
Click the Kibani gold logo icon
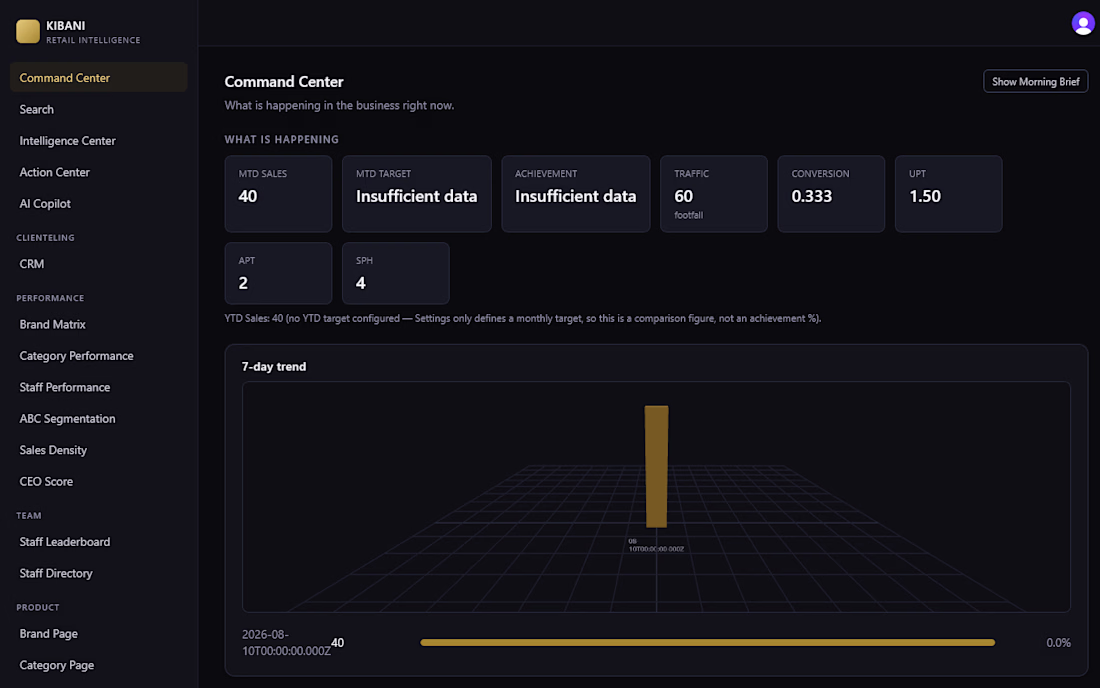pos(28,32)
